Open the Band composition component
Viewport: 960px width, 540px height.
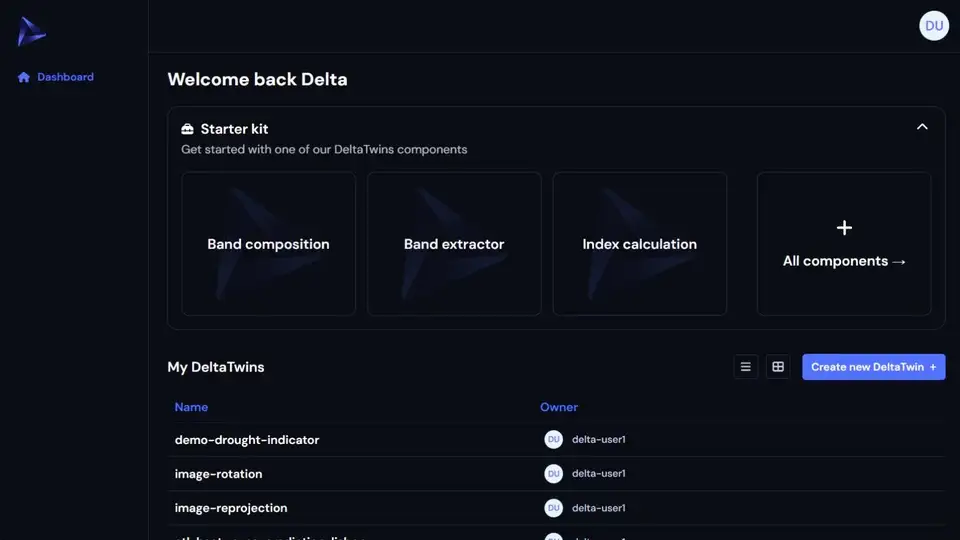268,244
